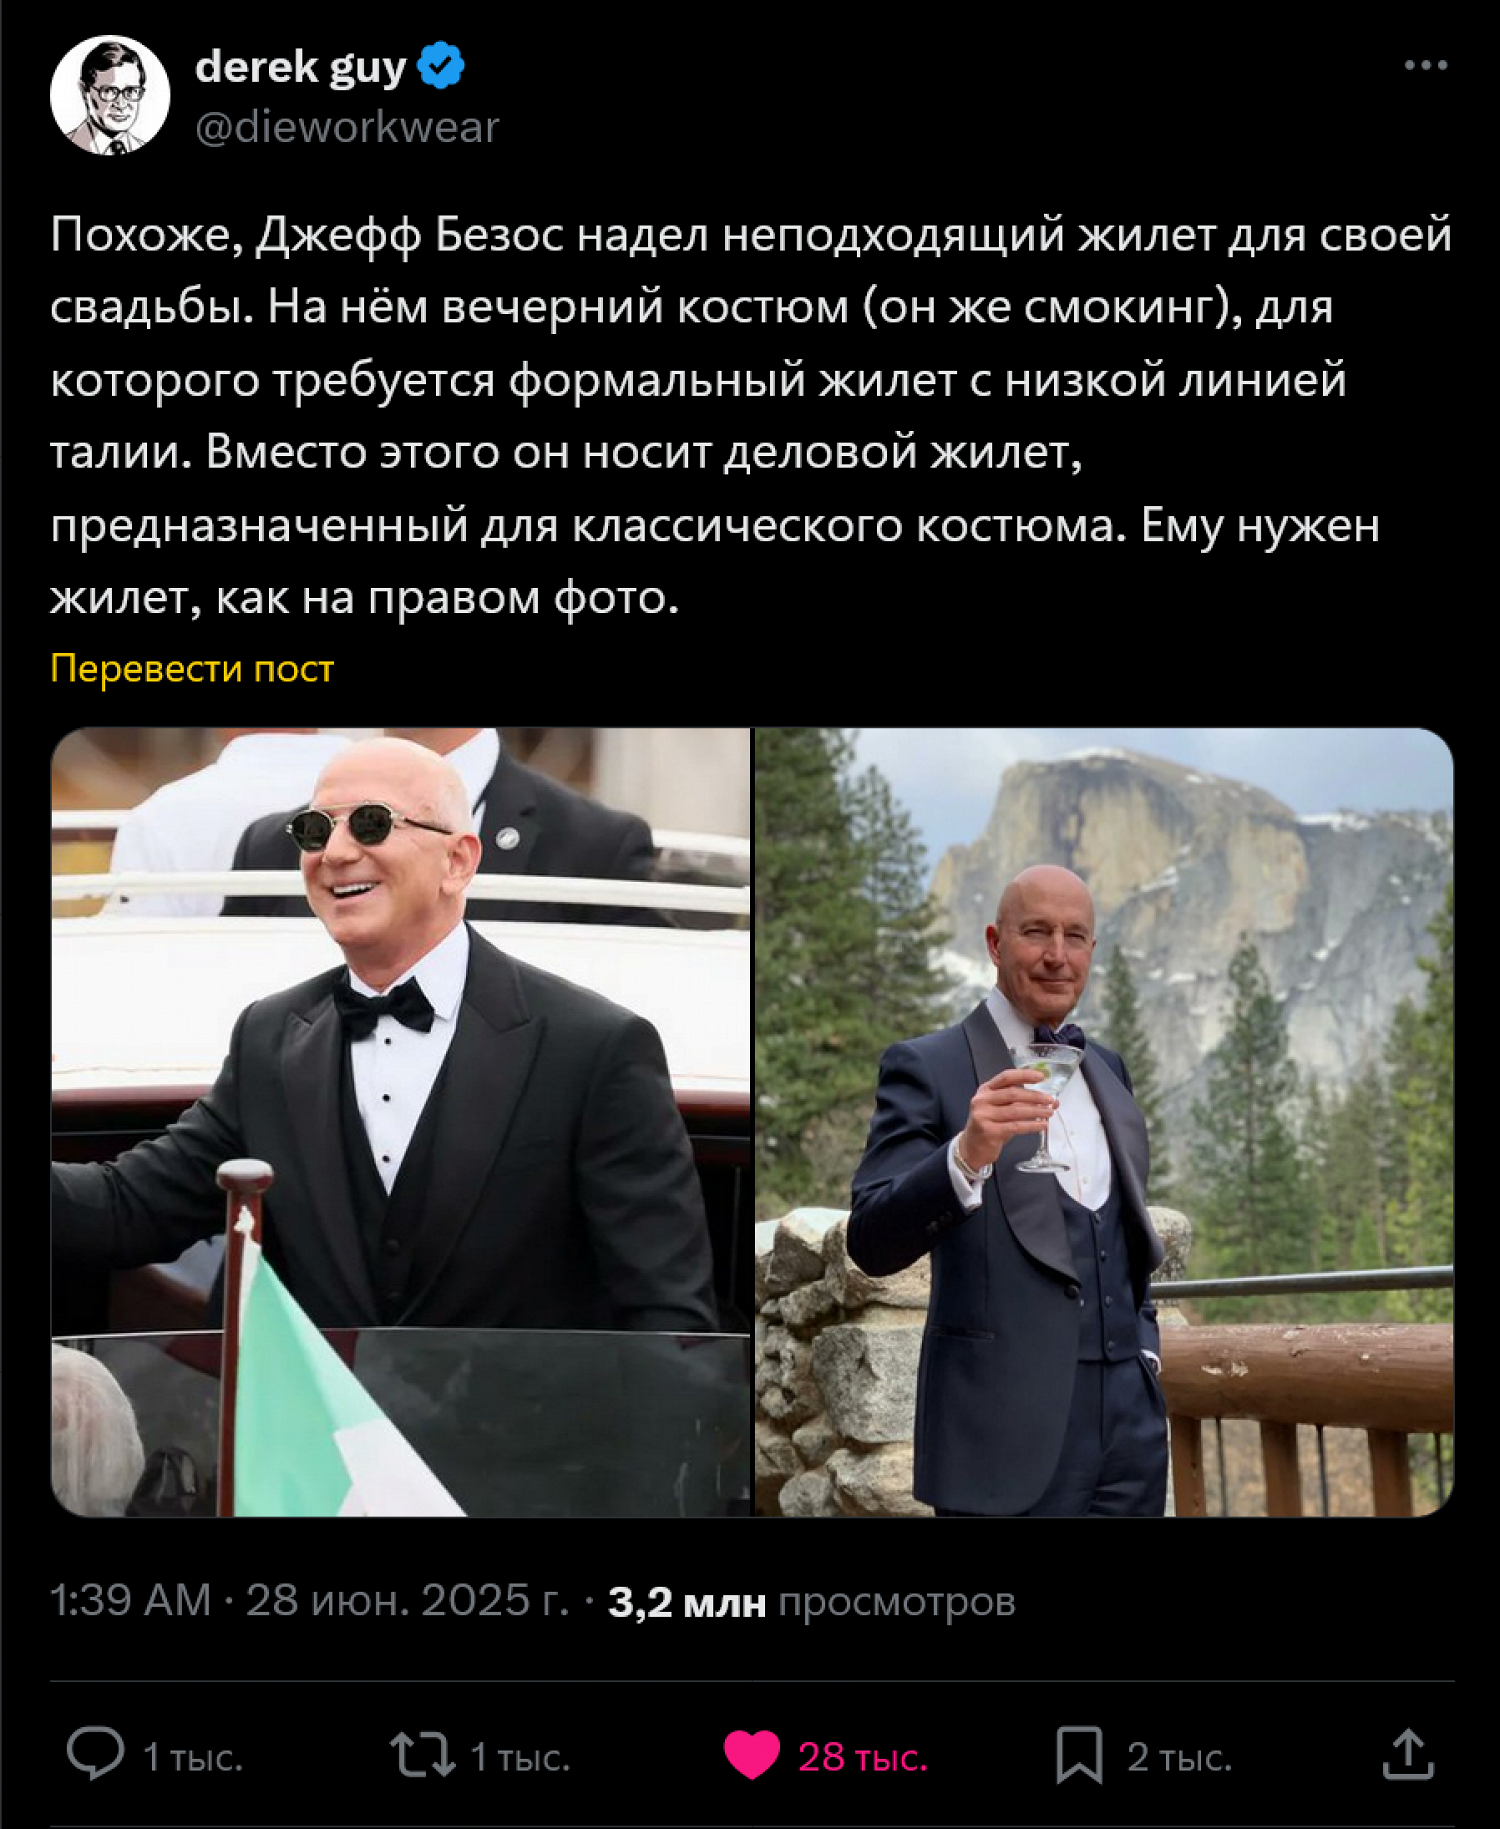Open the @dieworkwear handle link
Image resolution: width=1500 pixels, height=1829 pixels.
point(347,127)
